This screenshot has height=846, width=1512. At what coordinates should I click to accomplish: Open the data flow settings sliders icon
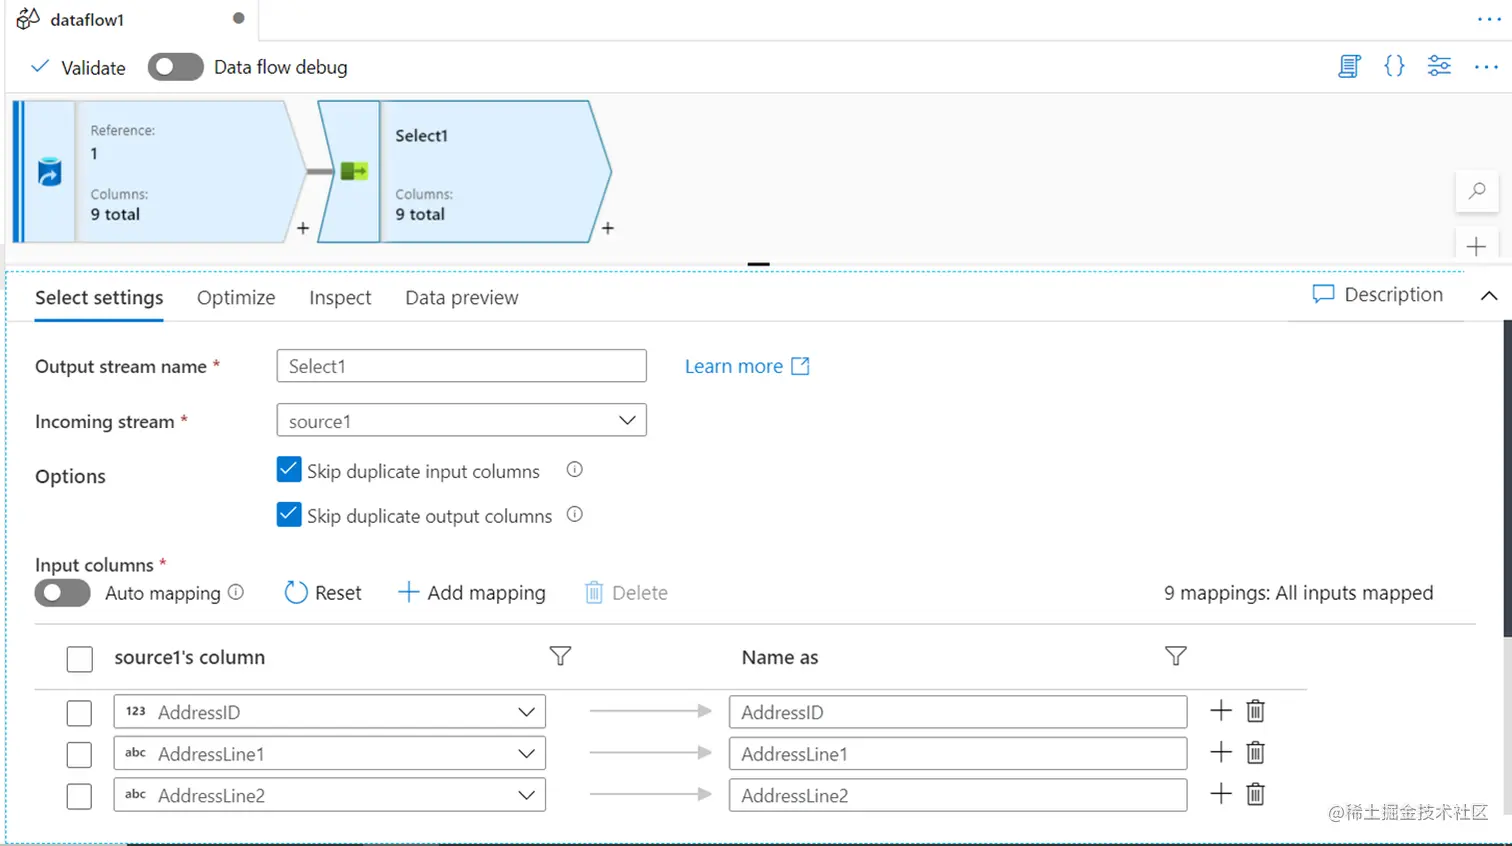(x=1439, y=67)
